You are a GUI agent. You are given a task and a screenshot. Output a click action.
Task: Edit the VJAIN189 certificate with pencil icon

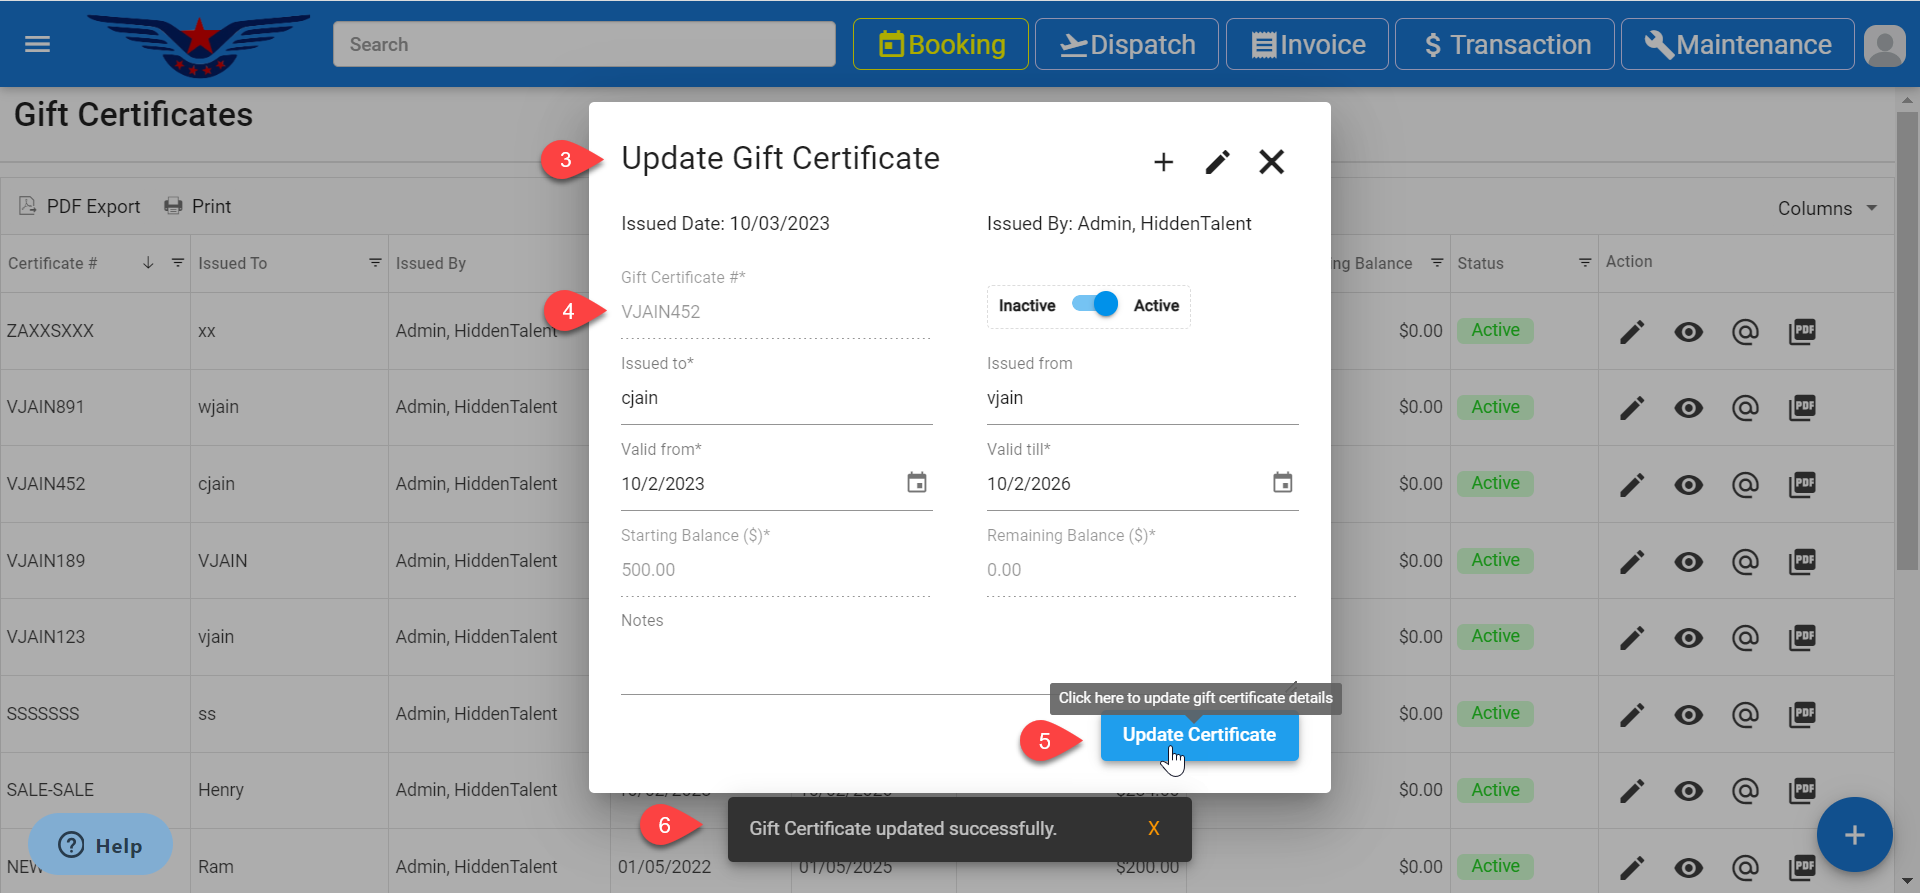(x=1632, y=562)
